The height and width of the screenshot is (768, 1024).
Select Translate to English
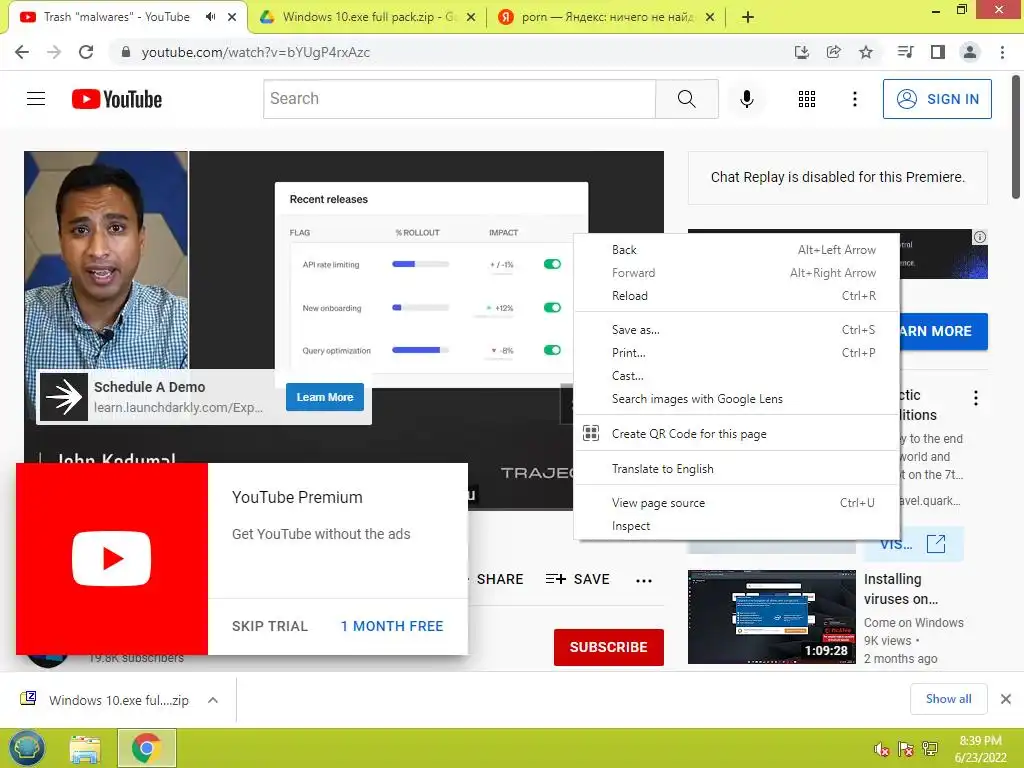(737, 469)
